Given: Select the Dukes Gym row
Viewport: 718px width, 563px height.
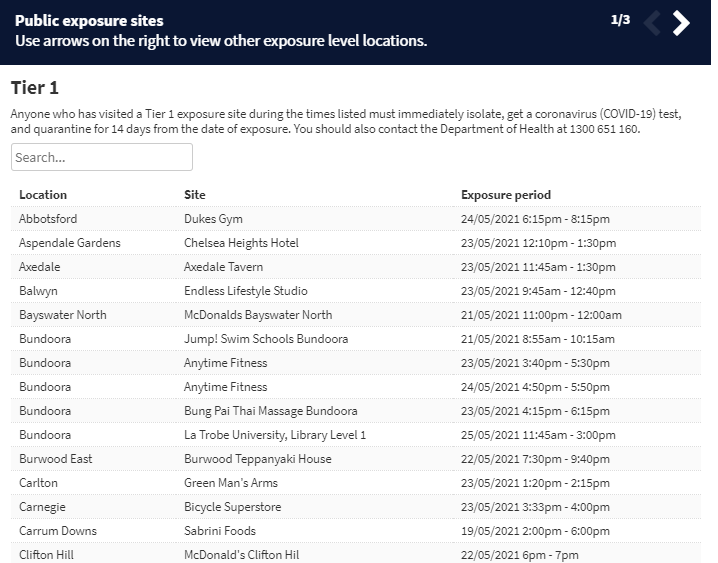Looking at the screenshot, I should coord(356,219).
